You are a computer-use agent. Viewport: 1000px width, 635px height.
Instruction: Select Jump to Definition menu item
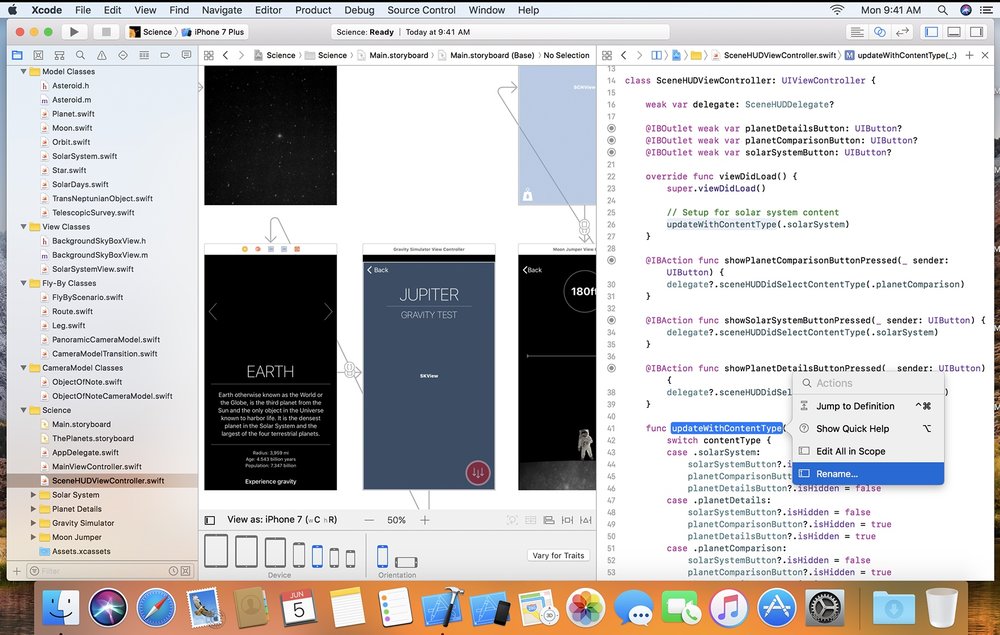(x=868, y=406)
